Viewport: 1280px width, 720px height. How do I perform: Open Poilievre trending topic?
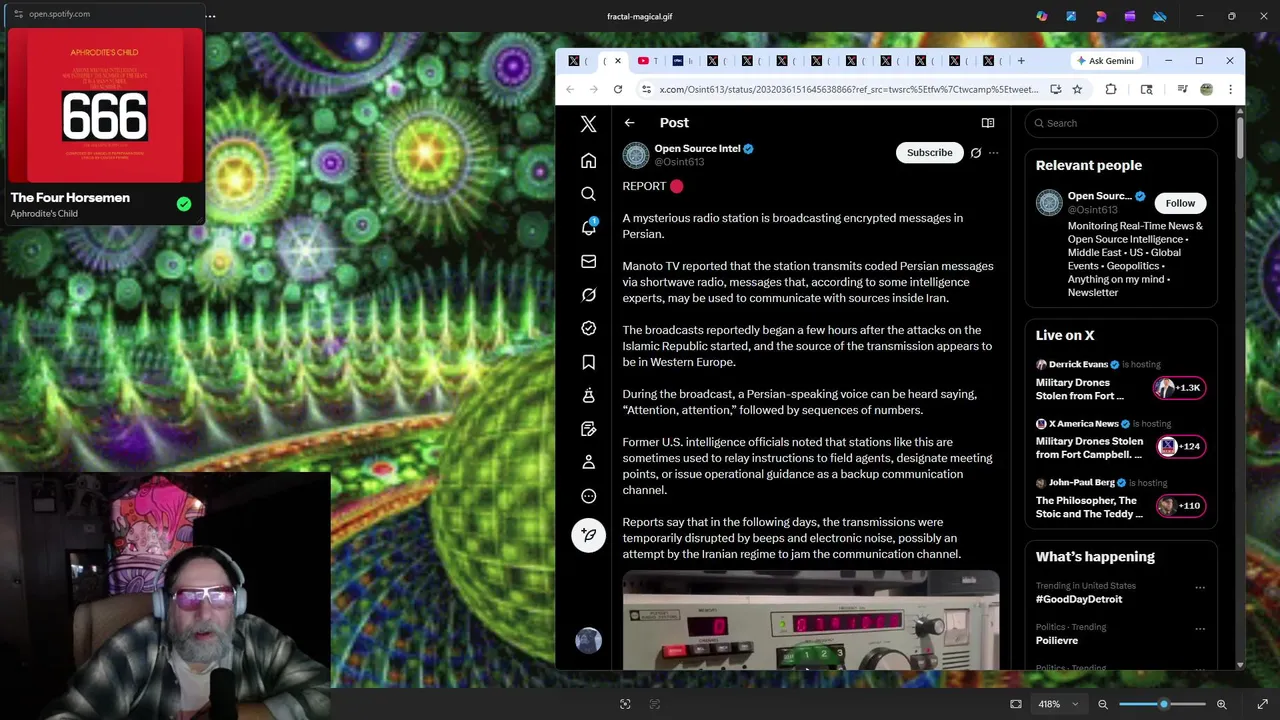click(1057, 640)
